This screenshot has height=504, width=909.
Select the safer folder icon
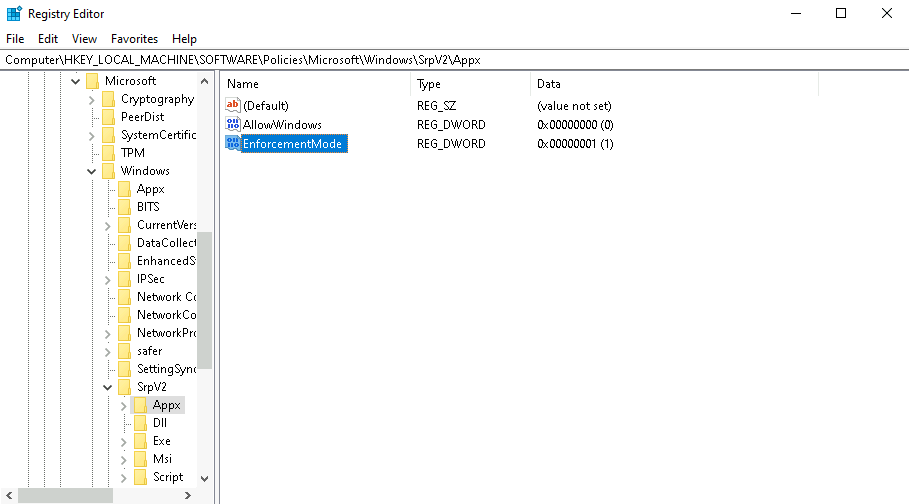125,351
